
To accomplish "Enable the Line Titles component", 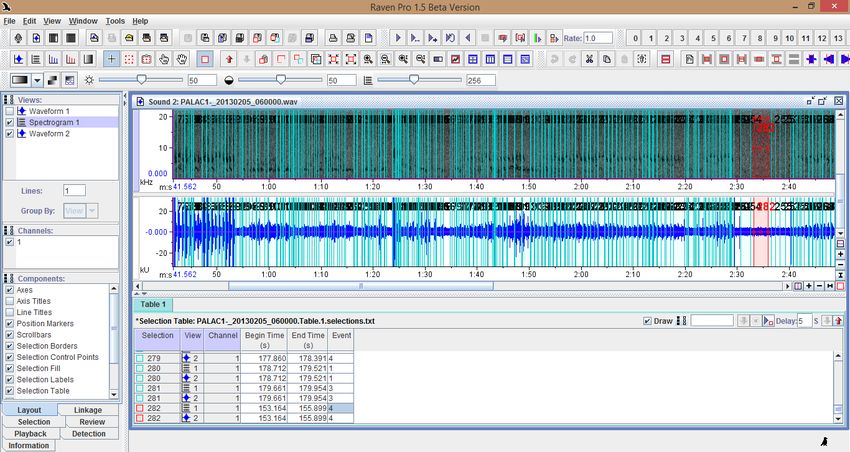I will (9, 313).
